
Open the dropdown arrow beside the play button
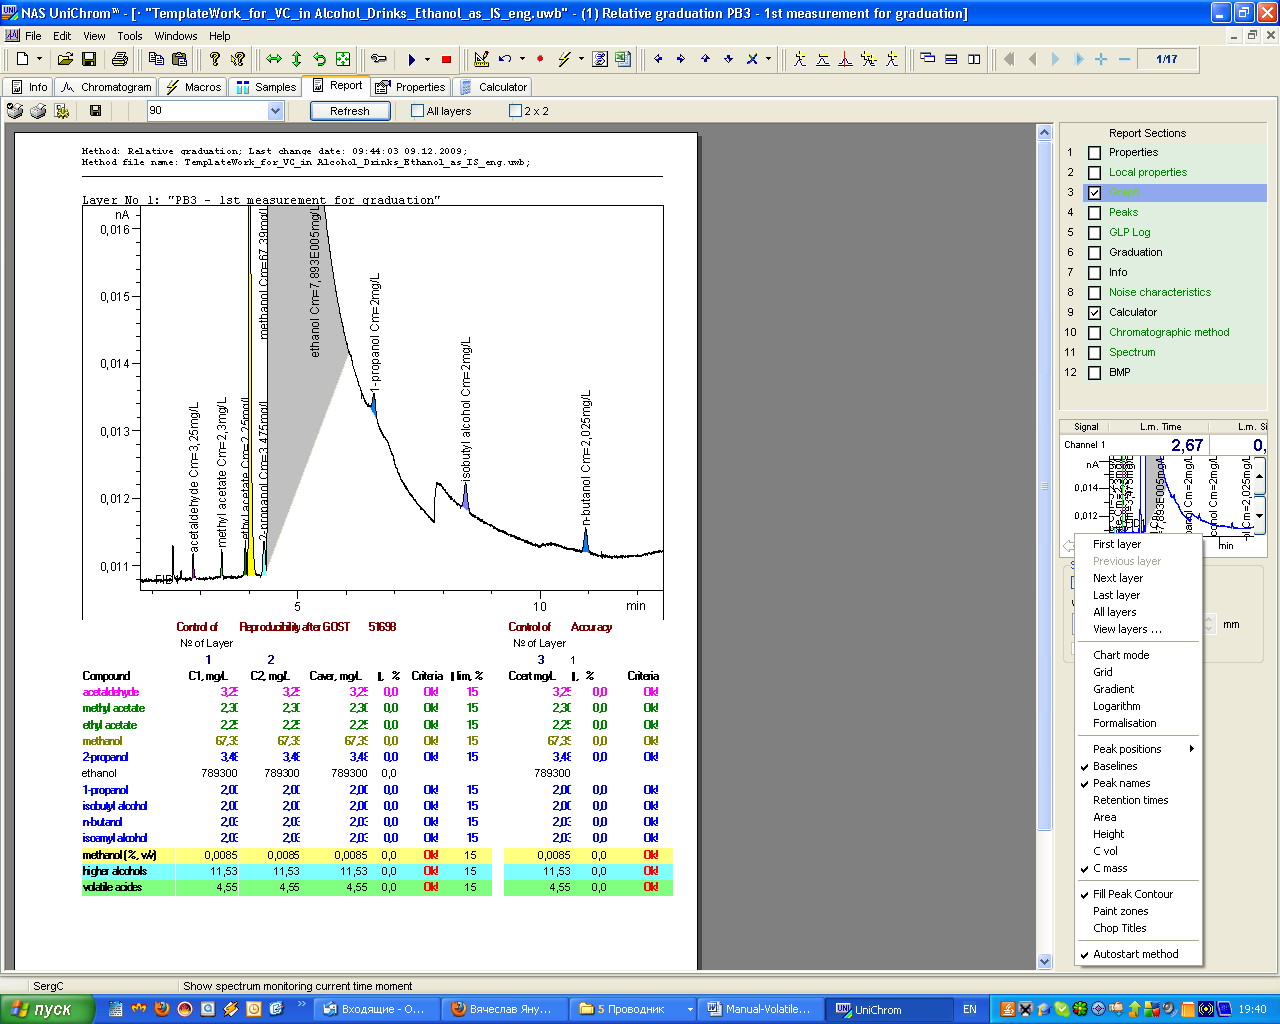click(427, 60)
